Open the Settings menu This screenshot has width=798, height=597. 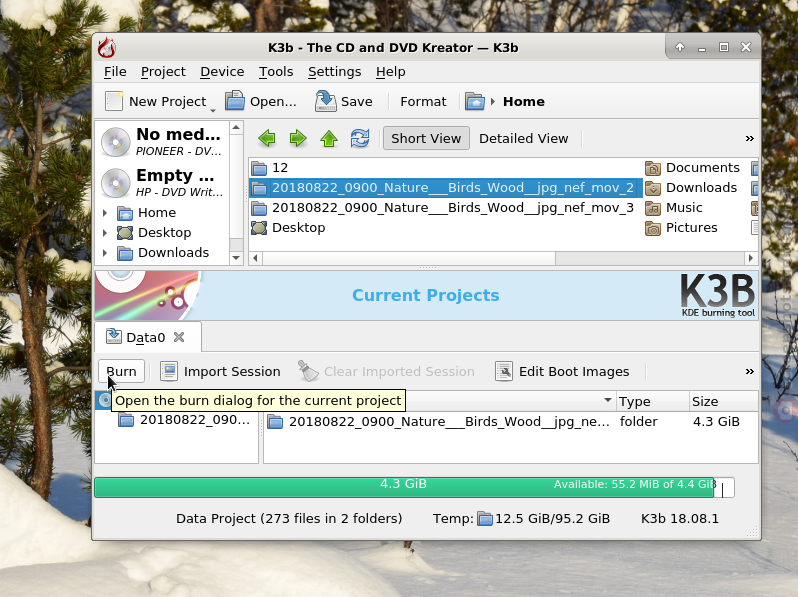coord(334,72)
